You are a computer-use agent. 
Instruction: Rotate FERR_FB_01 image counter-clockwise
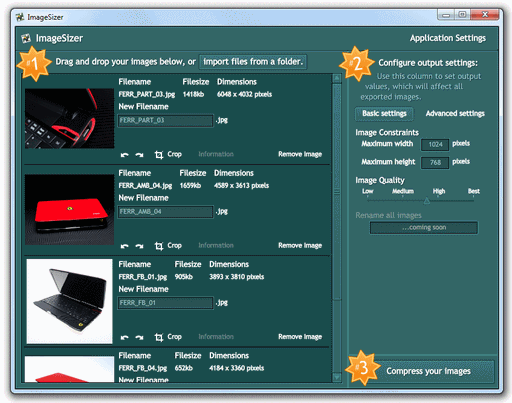tap(125, 337)
